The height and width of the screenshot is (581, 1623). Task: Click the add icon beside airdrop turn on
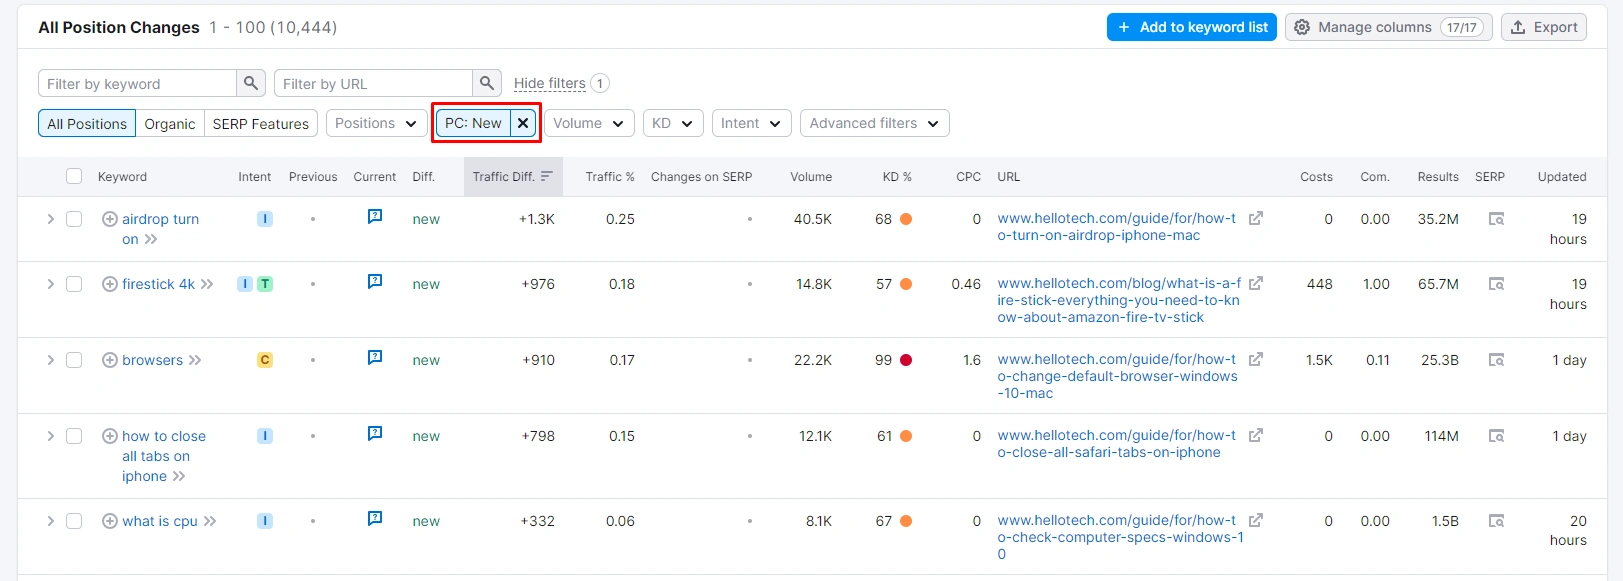(110, 219)
